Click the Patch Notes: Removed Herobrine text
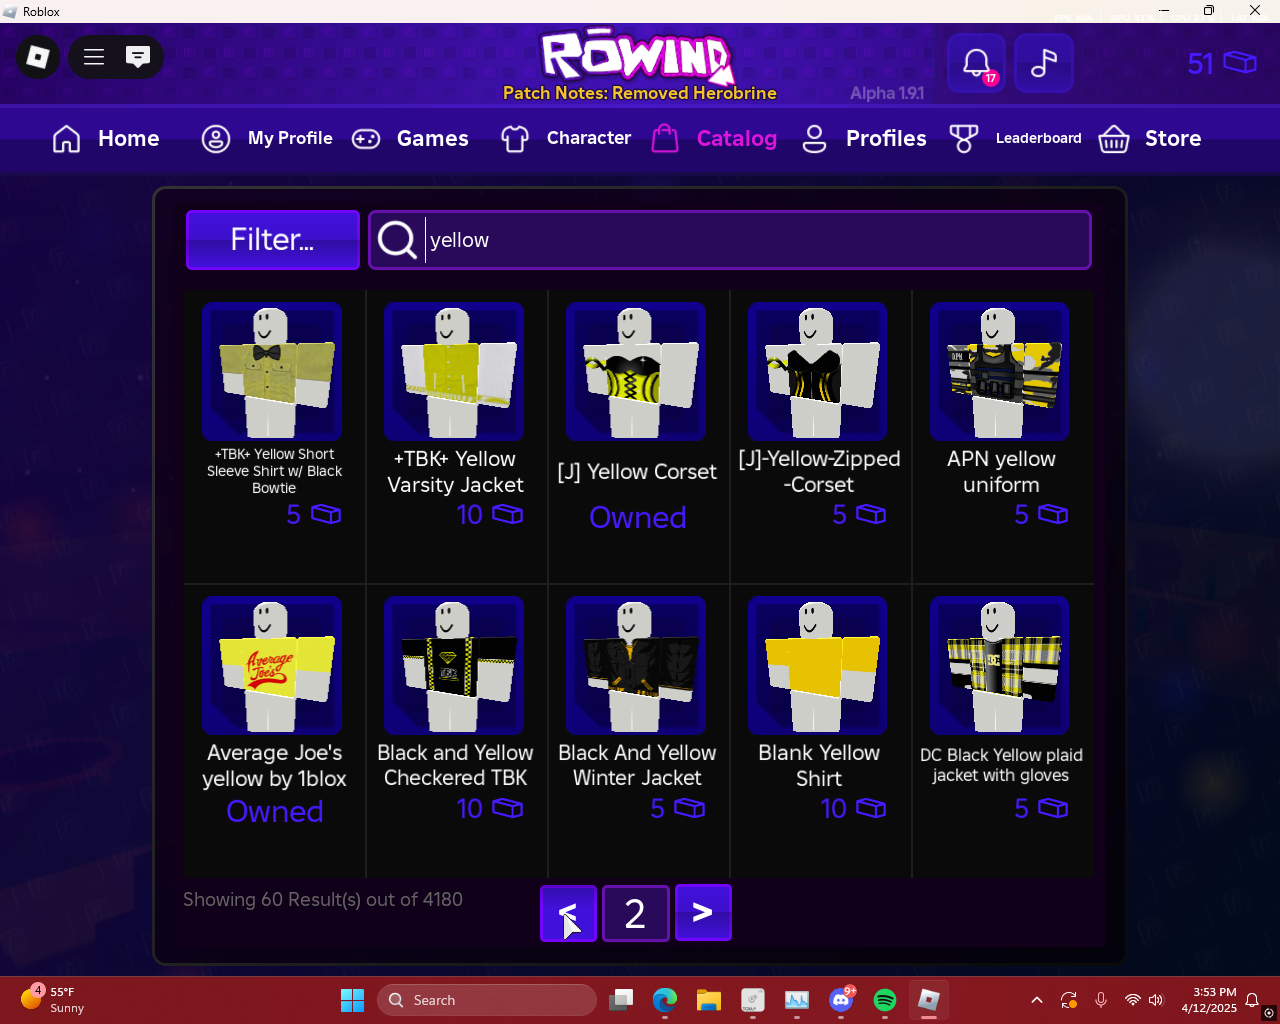Viewport: 1280px width, 1024px height. (640, 93)
